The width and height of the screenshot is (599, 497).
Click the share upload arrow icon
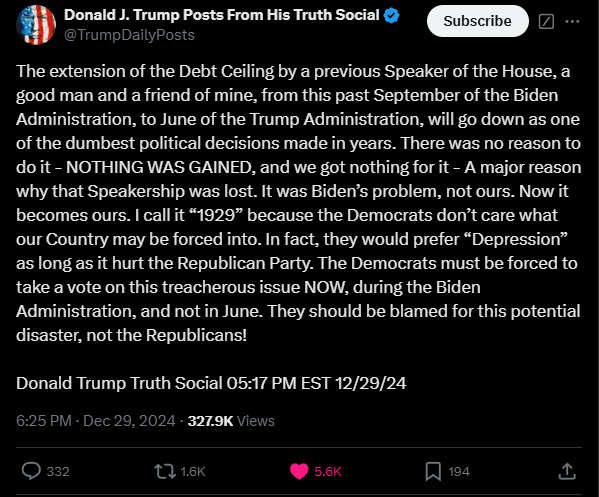click(567, 471)
